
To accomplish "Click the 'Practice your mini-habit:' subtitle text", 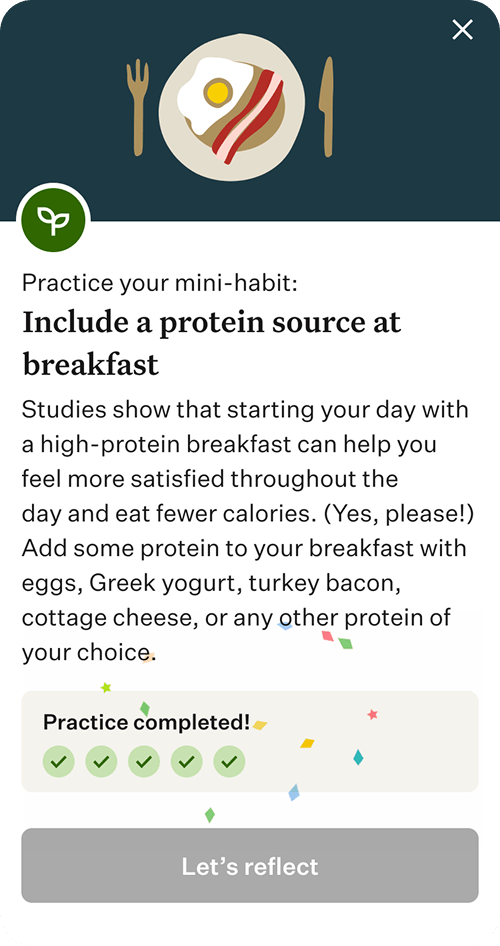I will pyautogui.click(x=160, y=282).
